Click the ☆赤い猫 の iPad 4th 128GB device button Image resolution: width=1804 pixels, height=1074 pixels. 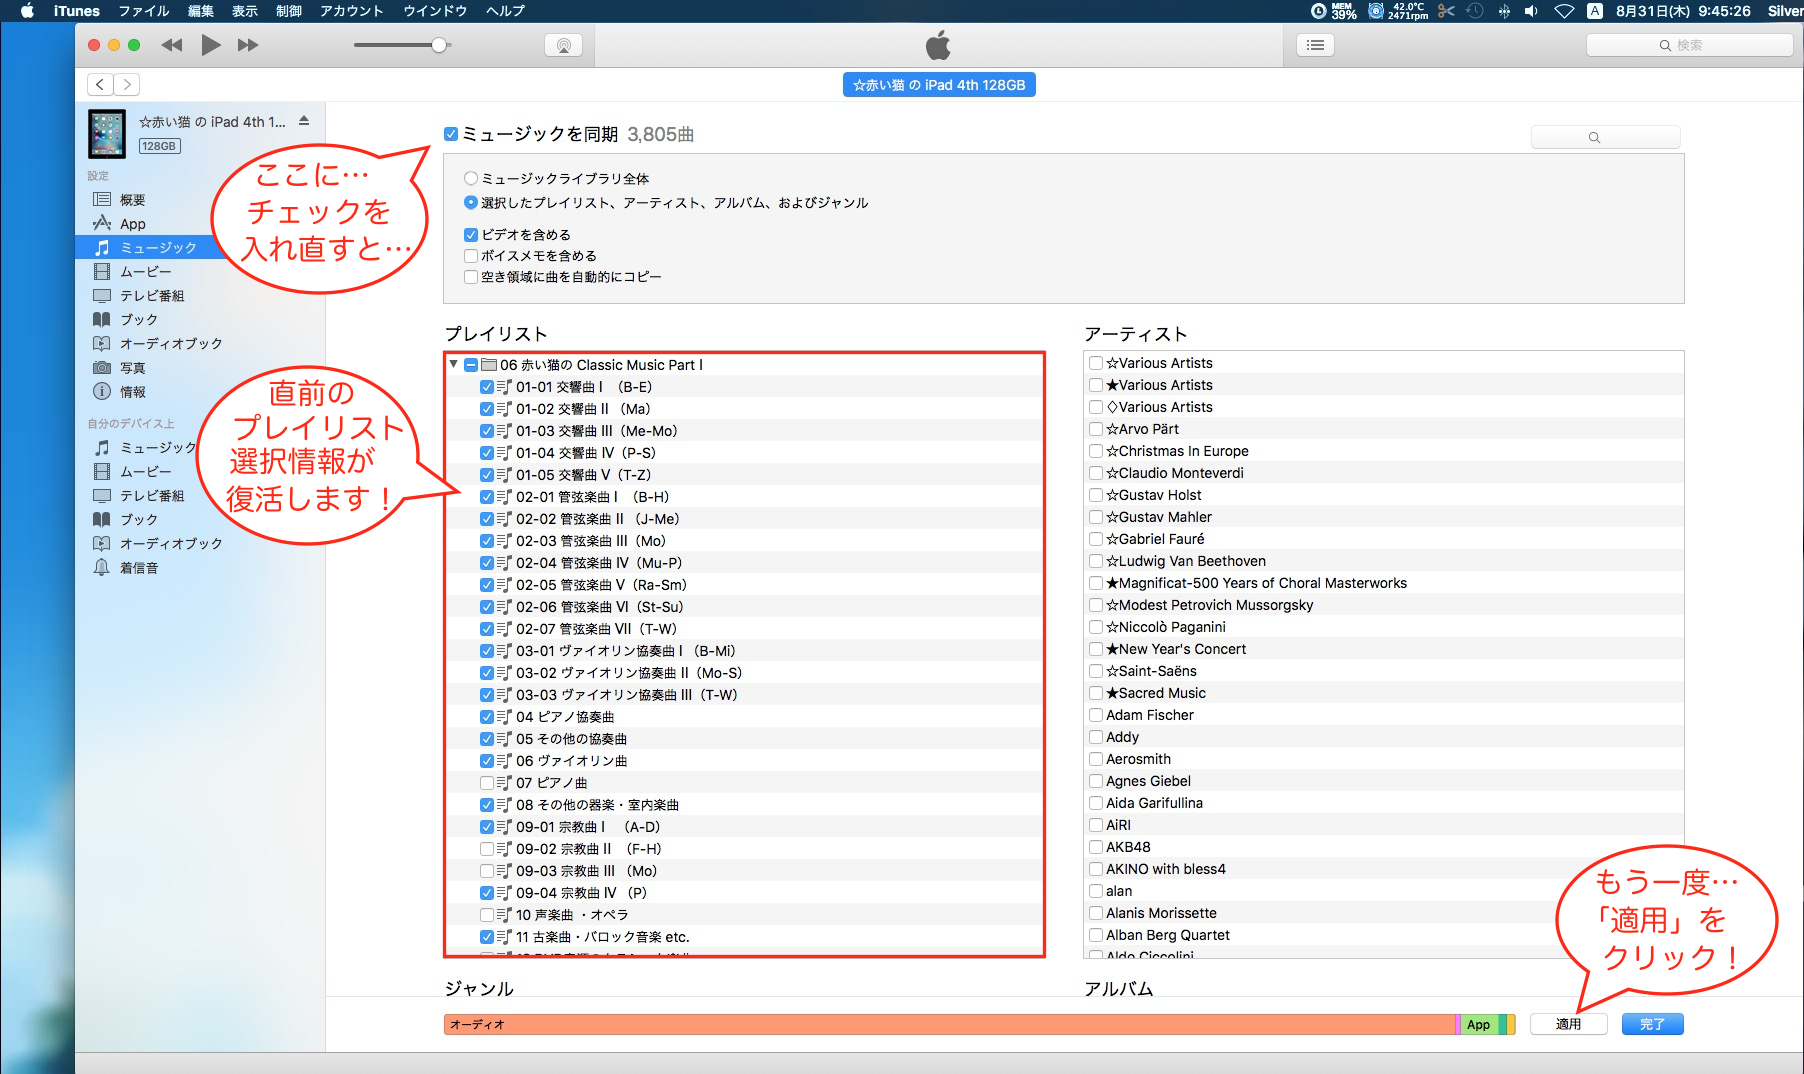939,85
